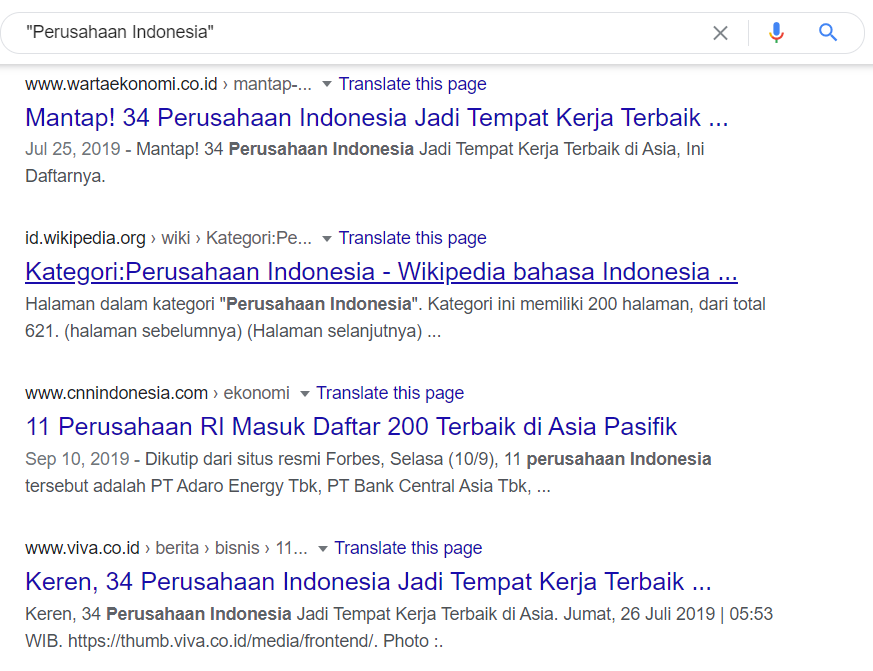Translate the cnnindonesia.com result page

(390, 393)
